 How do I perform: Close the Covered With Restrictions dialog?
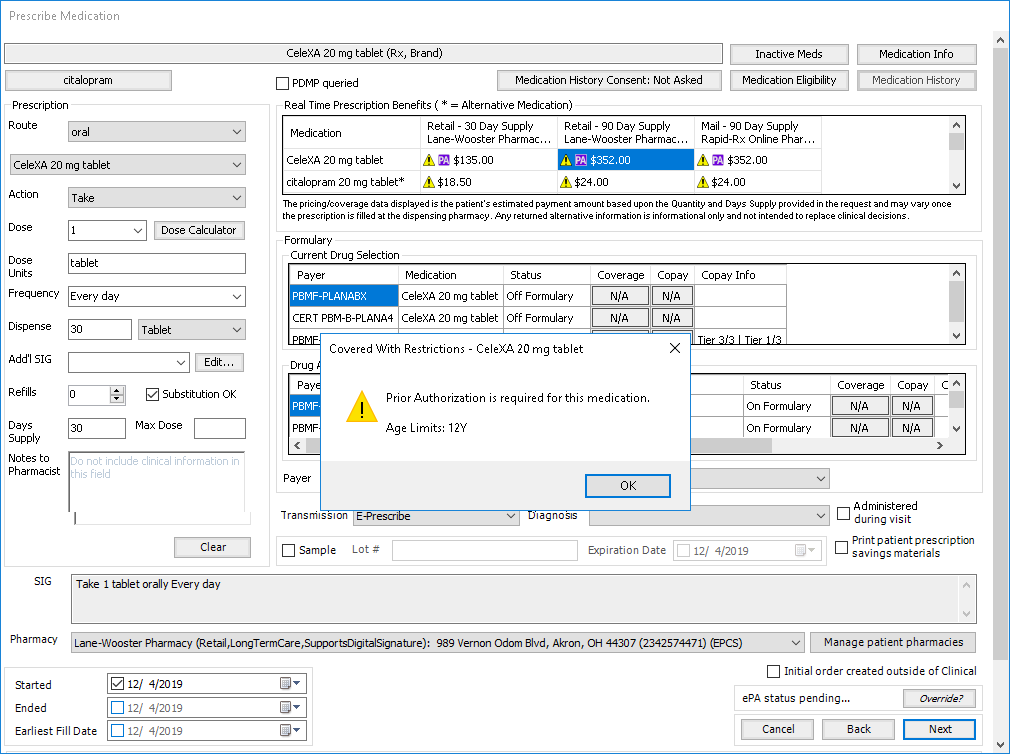click(674, 349)
